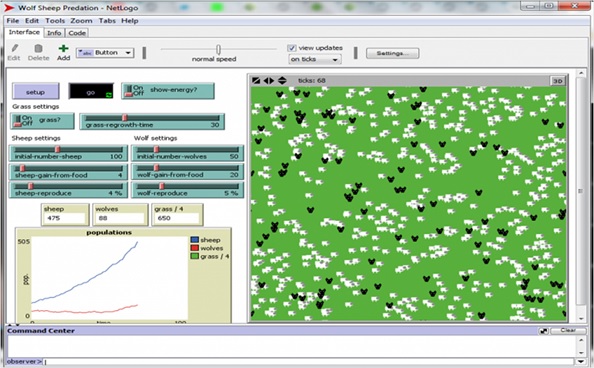Click the 3D view button
The width and height of the screenshot is (594, 368).
point(557,81)
